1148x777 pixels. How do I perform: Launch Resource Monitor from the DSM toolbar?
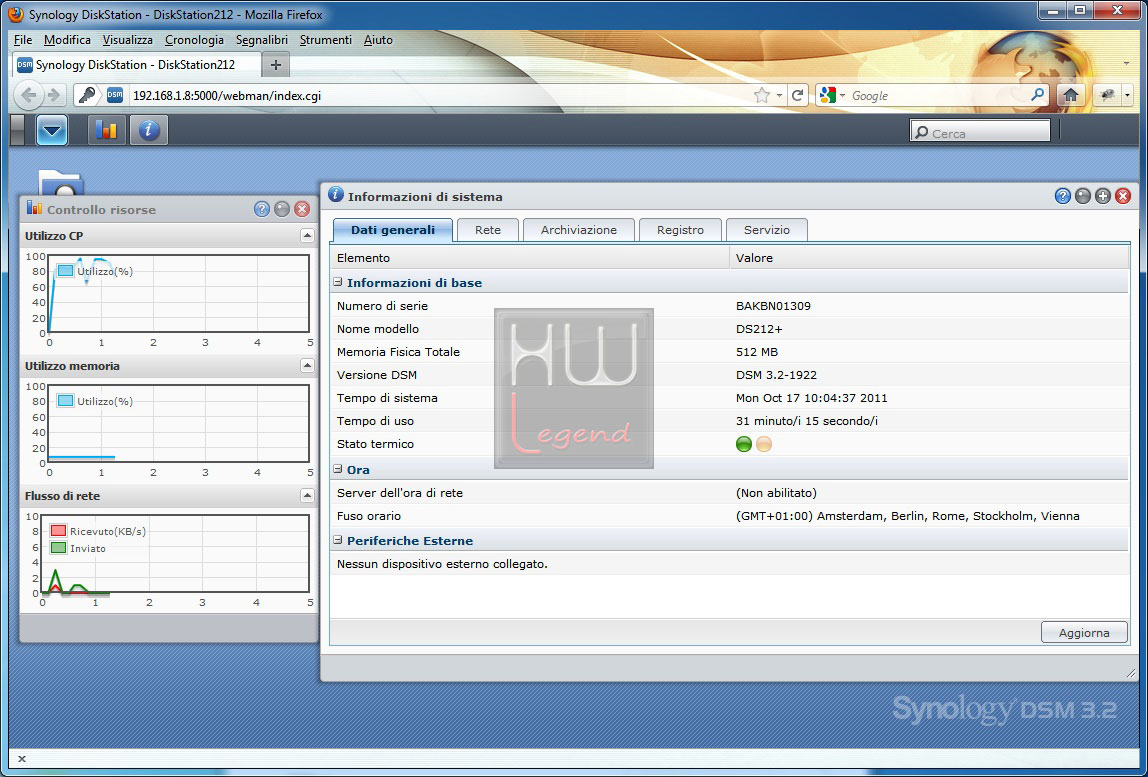point(107,130)
